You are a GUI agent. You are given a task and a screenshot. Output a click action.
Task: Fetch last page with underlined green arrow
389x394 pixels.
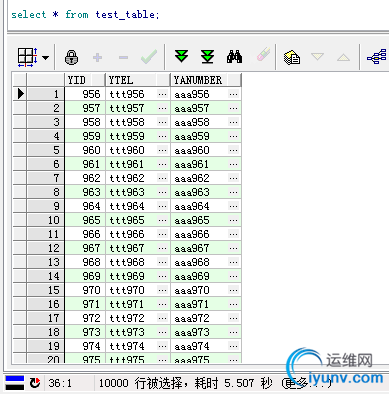pyautogui.click(x=207, y=57)
